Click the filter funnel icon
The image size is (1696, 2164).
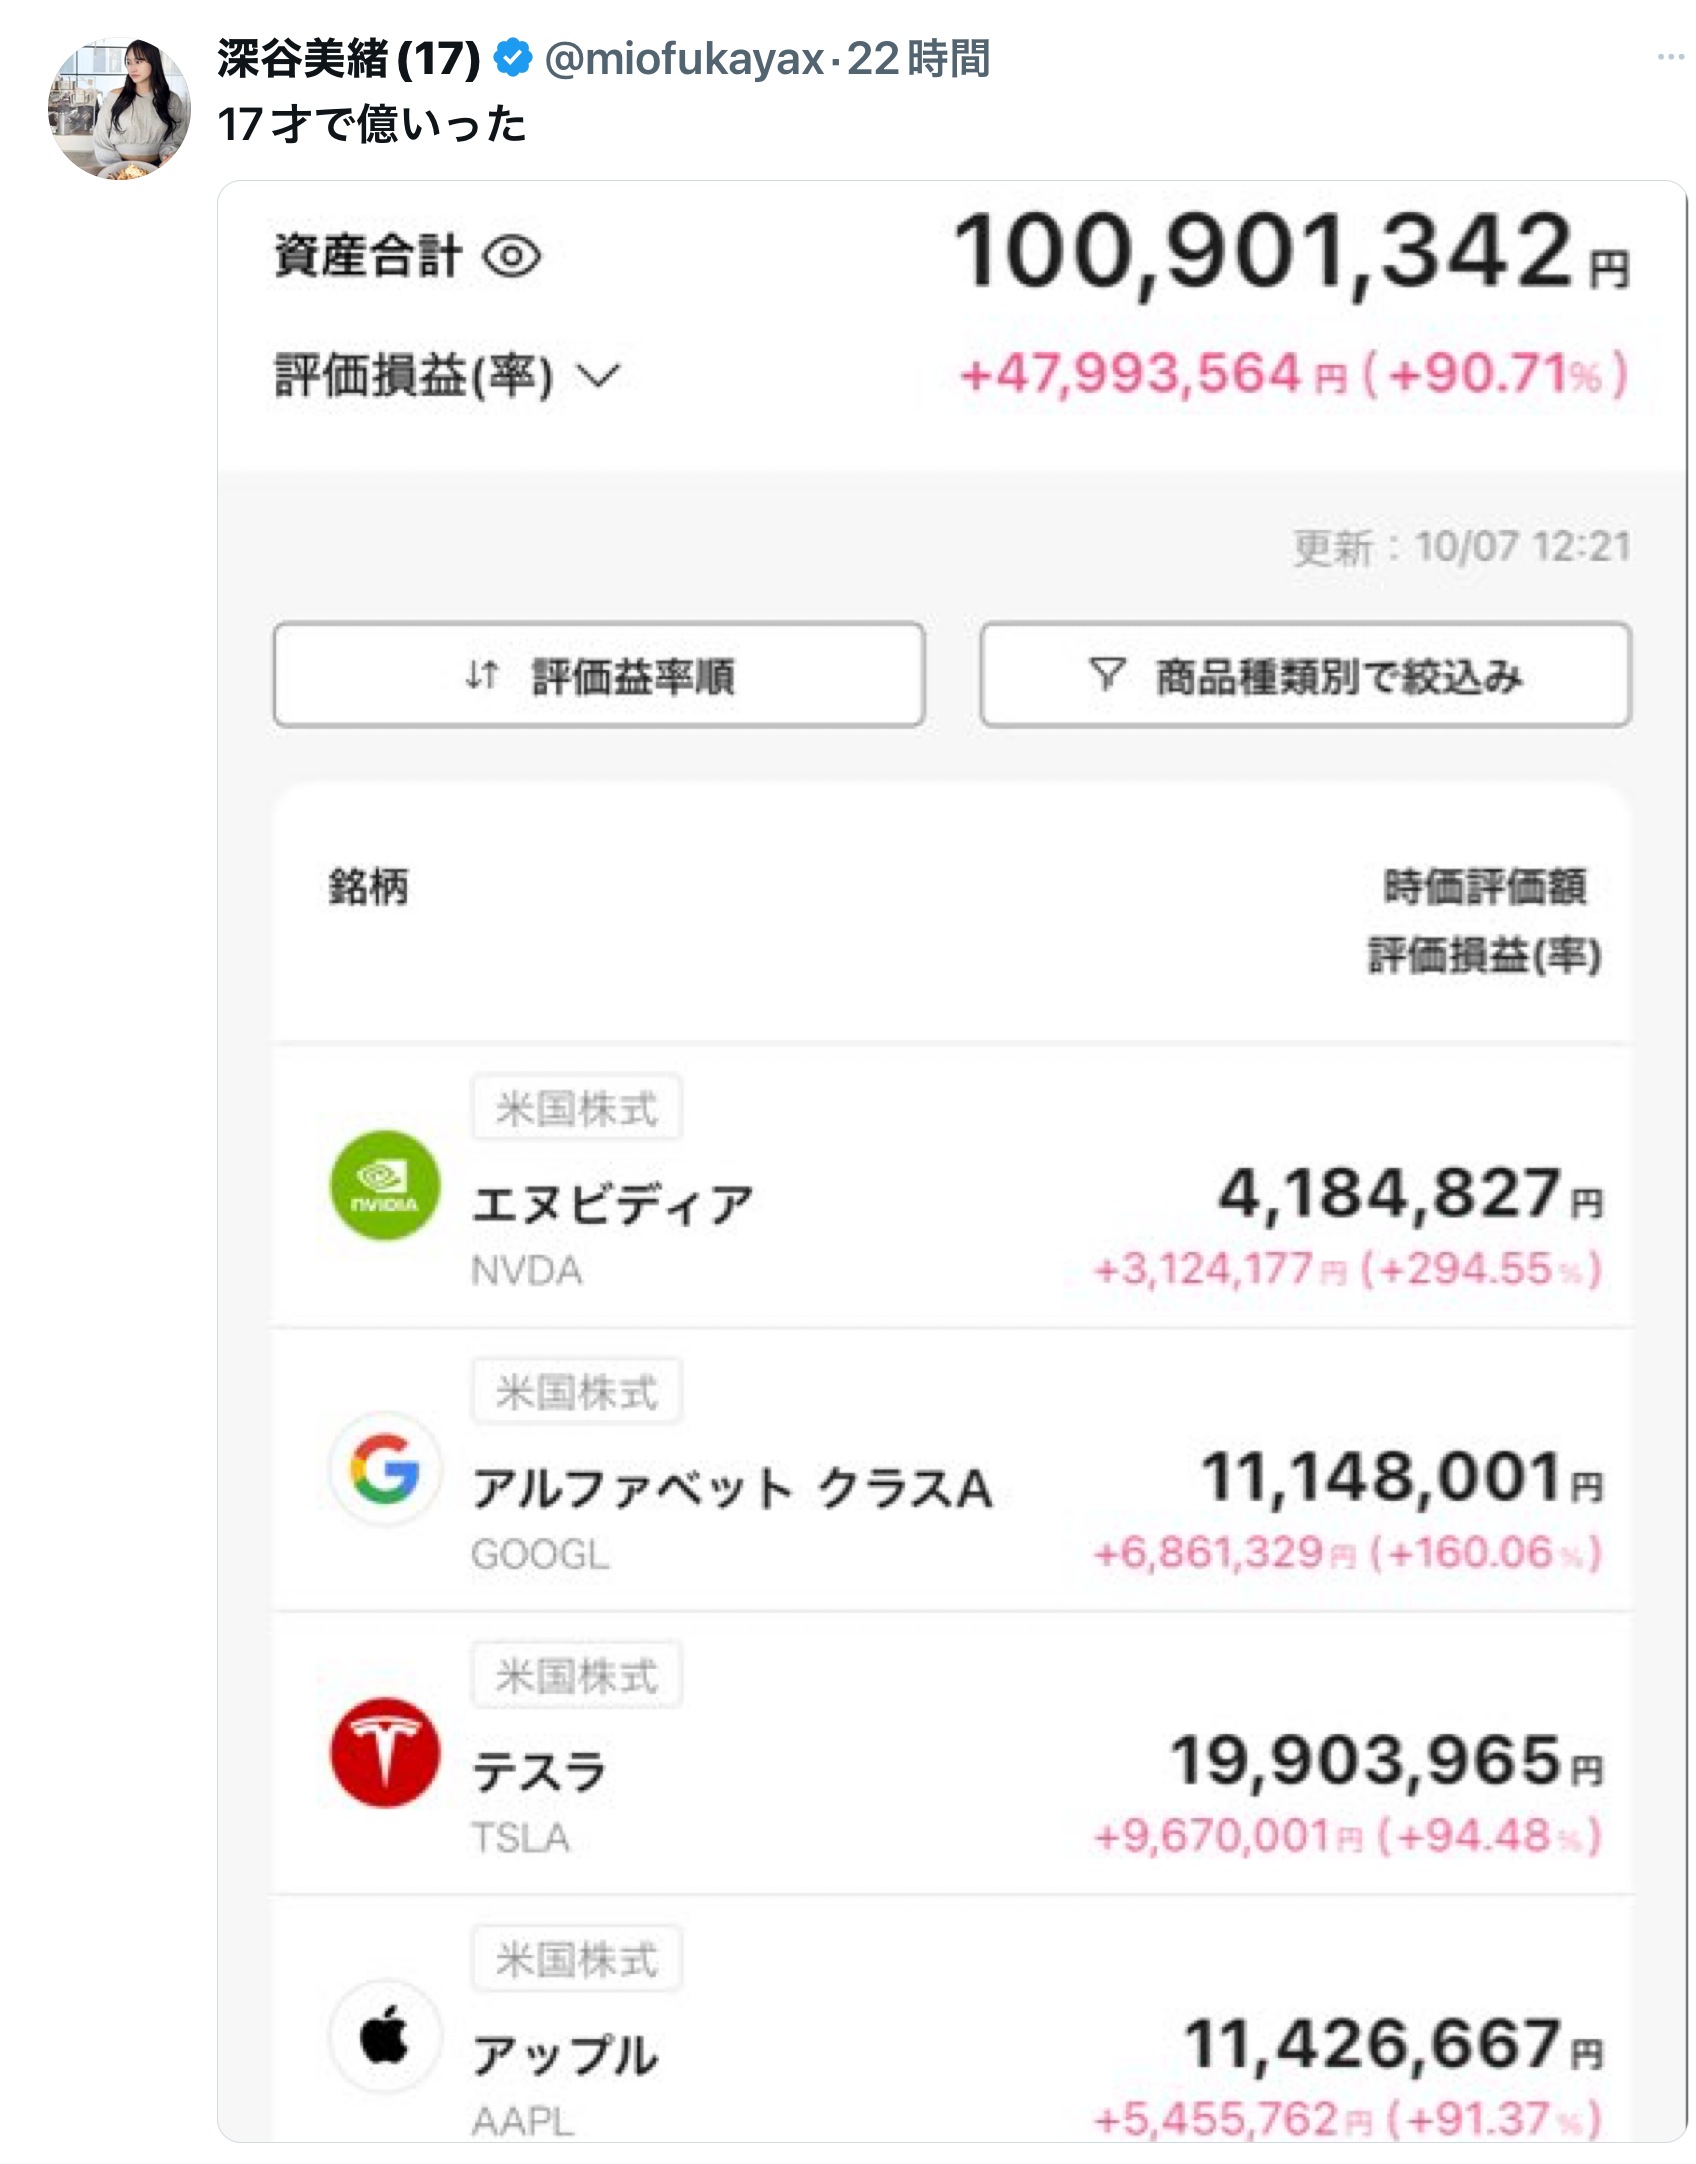pyautogui.click(x=1107, y=674)
